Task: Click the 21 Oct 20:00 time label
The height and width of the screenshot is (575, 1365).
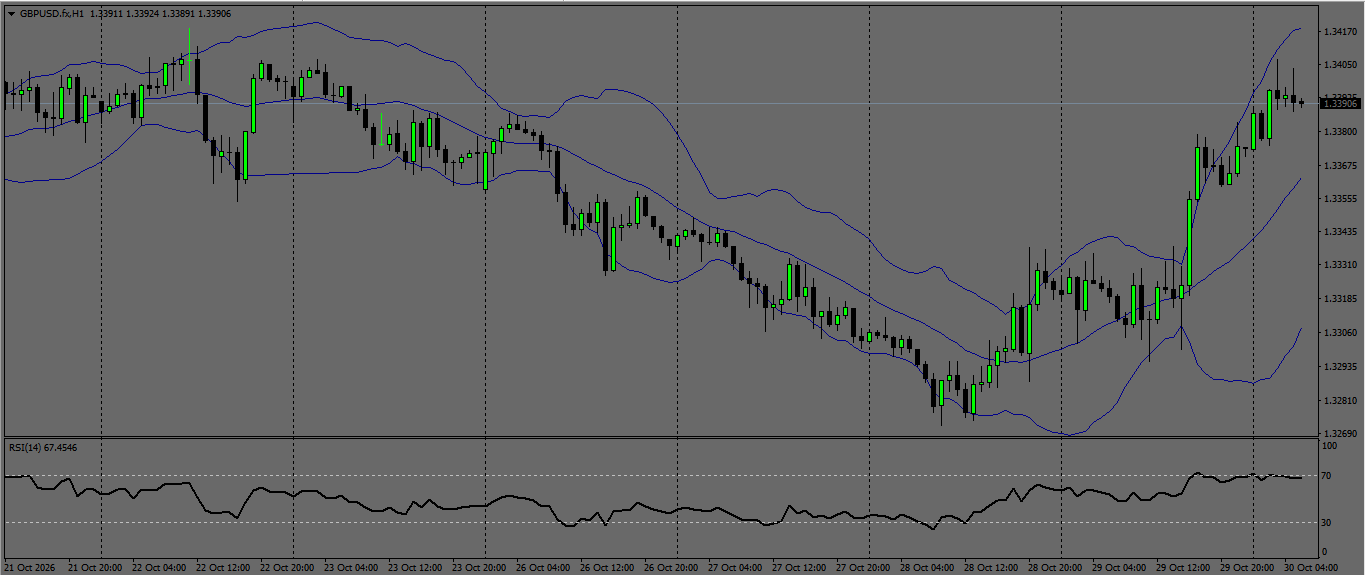Action: pyautogui.click(x=94, y=567)
